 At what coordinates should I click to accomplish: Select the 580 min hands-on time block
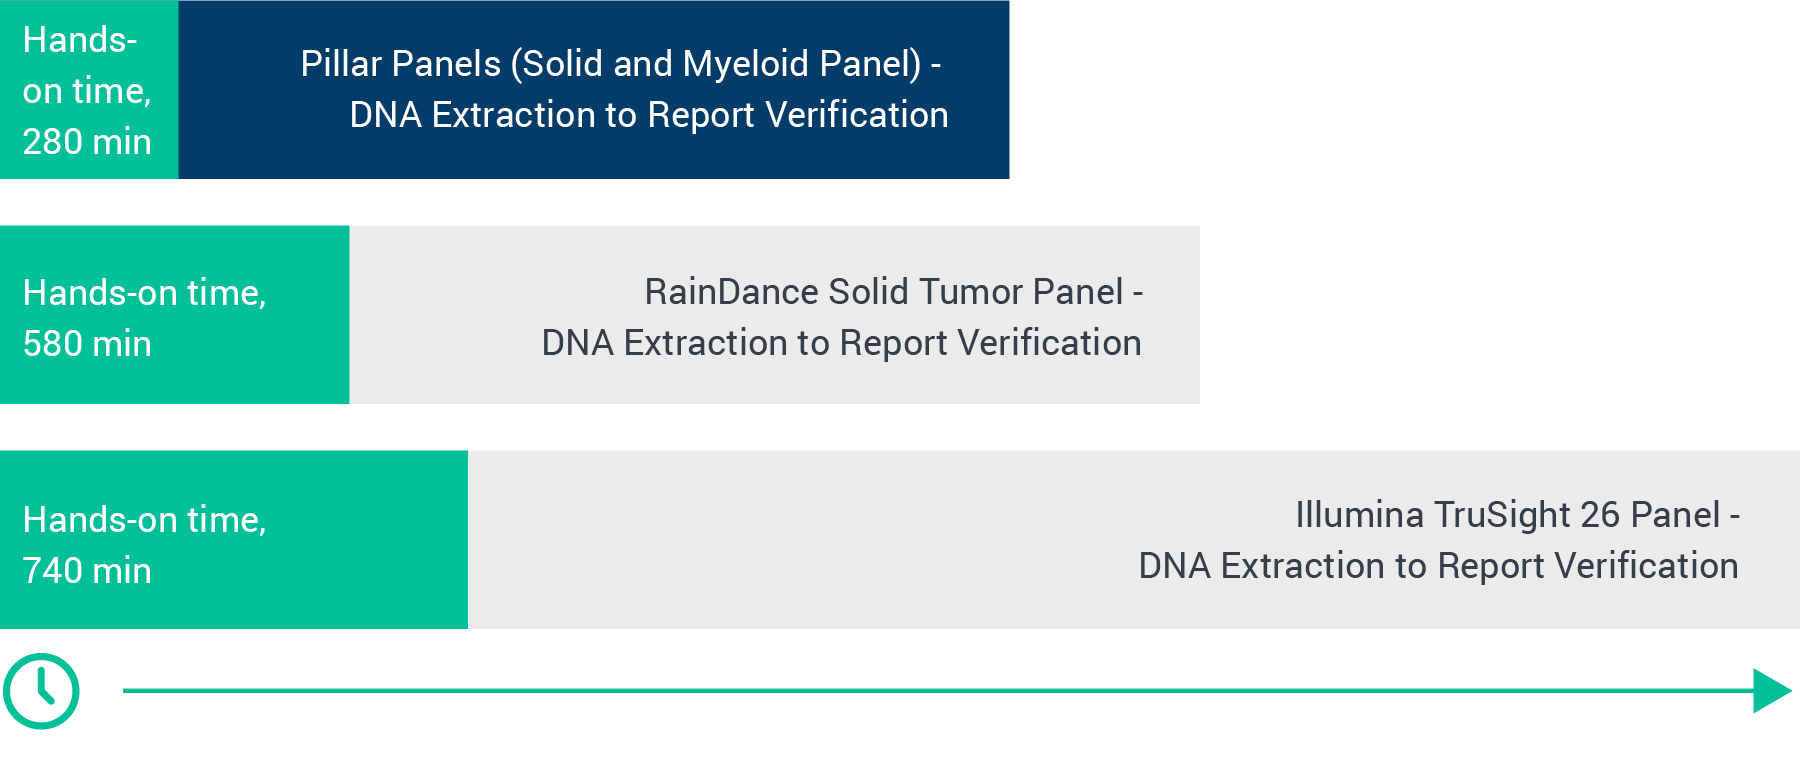tap(174, 315)
